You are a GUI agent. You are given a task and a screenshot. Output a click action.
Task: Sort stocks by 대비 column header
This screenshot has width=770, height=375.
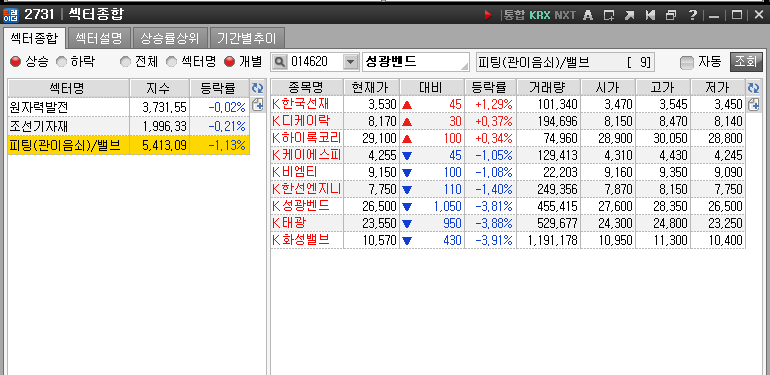click(432, 88)
